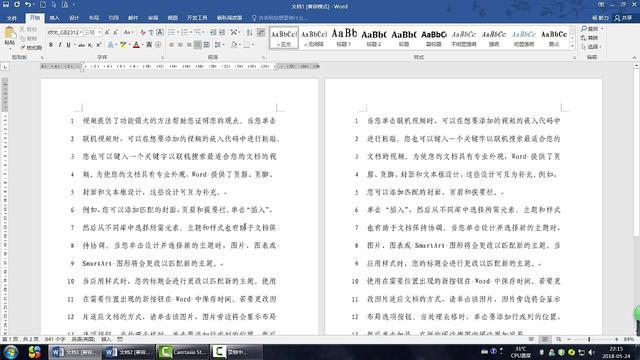Switch to the Design tab

click(x=74, y=18)
